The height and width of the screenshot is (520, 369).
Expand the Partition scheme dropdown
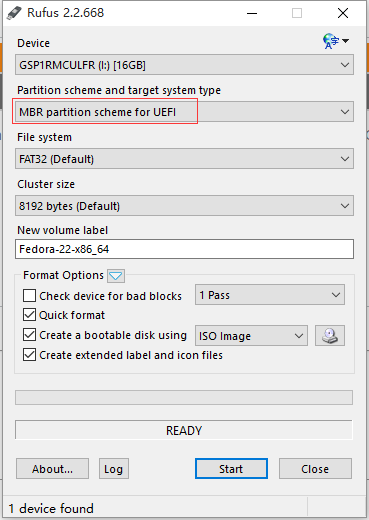pos(184,112)
